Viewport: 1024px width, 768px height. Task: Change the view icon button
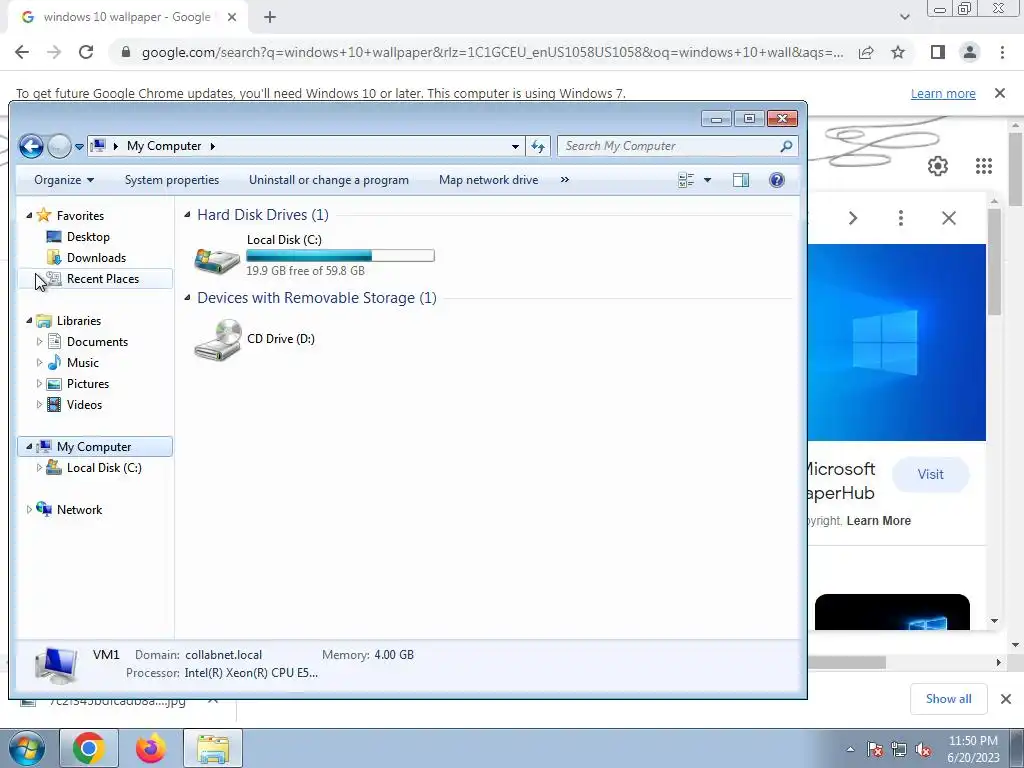point(686,180)
